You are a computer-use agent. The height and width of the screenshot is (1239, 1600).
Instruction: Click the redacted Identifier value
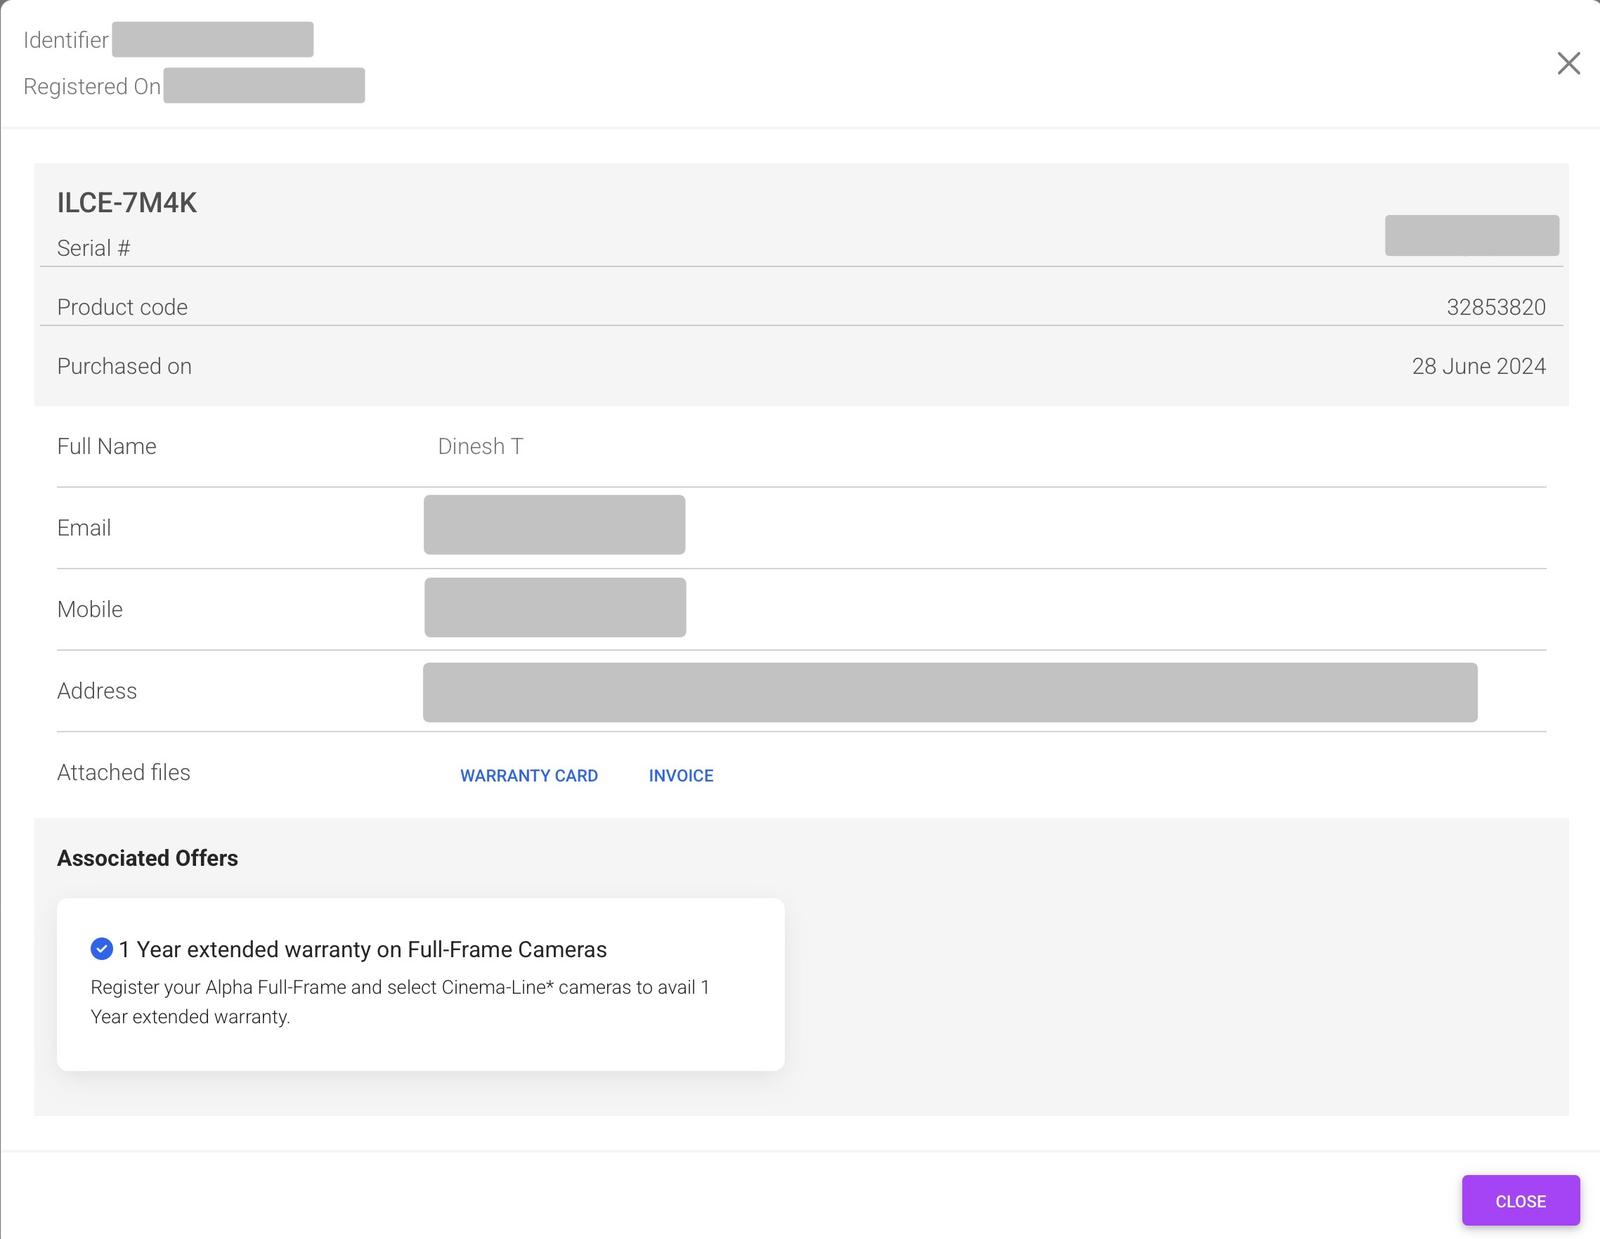tap(212, 40)
